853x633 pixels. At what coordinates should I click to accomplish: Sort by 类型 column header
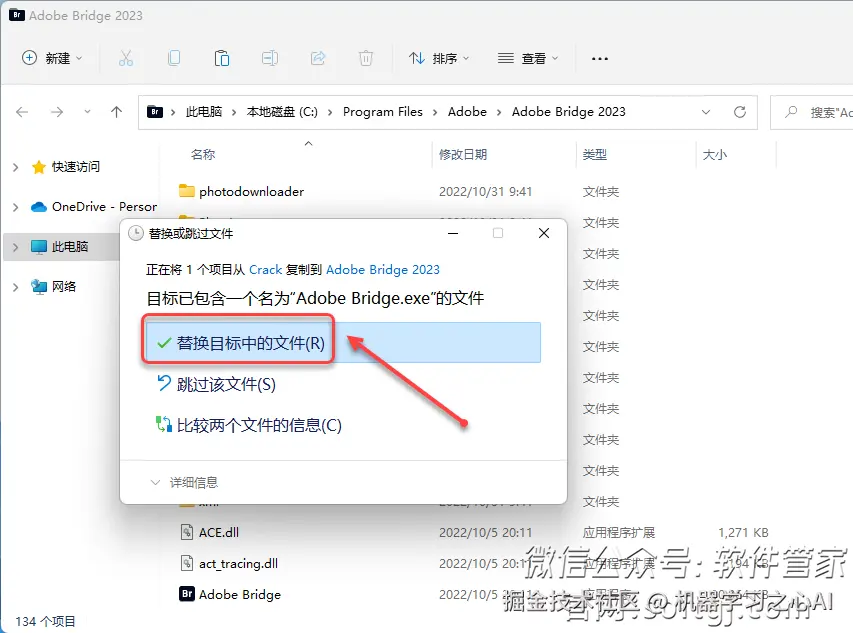coord(595,154)
